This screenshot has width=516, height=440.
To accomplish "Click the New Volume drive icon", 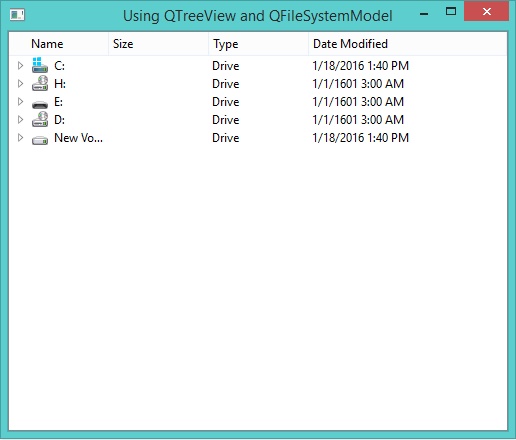I will point(40,140).
